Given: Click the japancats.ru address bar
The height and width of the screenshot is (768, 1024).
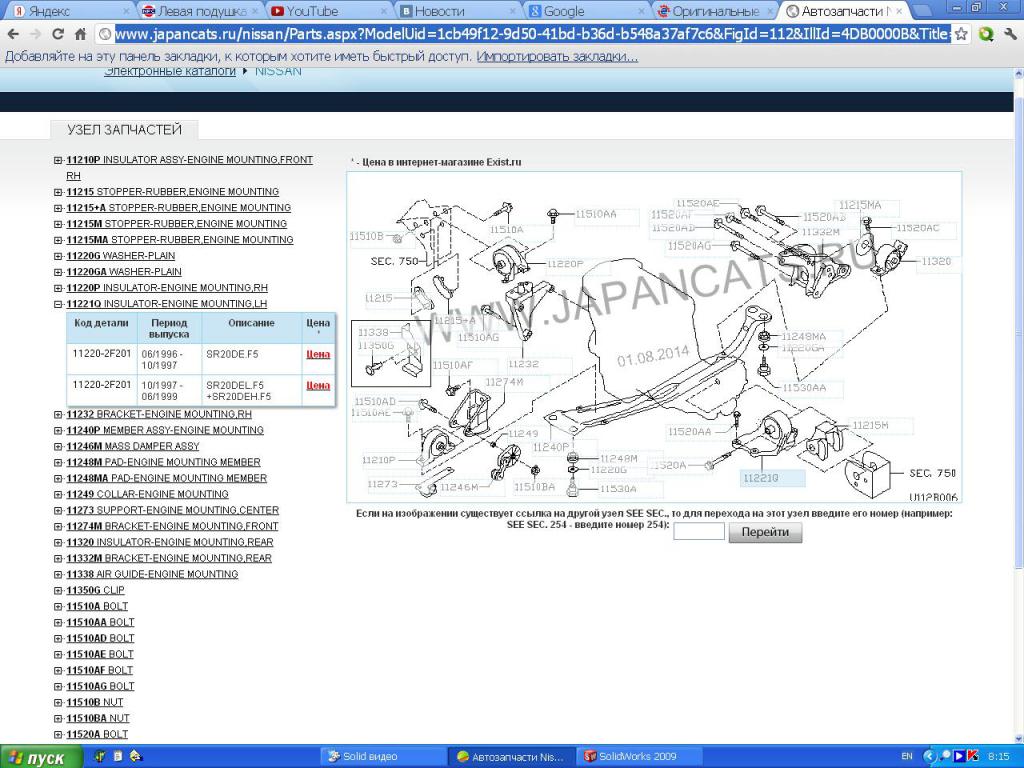Looking at the screenshot, I should pyautogui.click(x=532, y=34).
